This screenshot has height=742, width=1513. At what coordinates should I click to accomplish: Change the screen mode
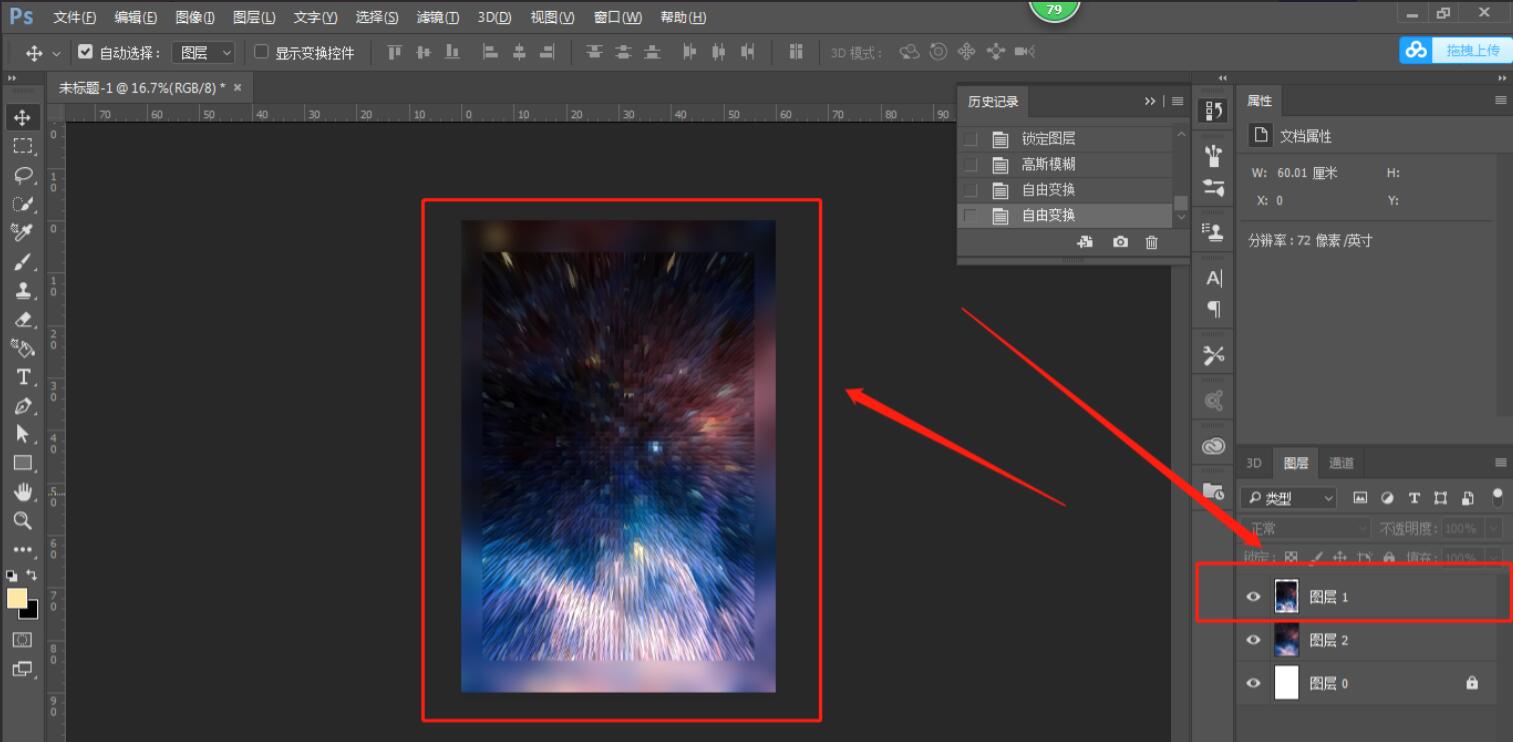(x=23, y=669)
